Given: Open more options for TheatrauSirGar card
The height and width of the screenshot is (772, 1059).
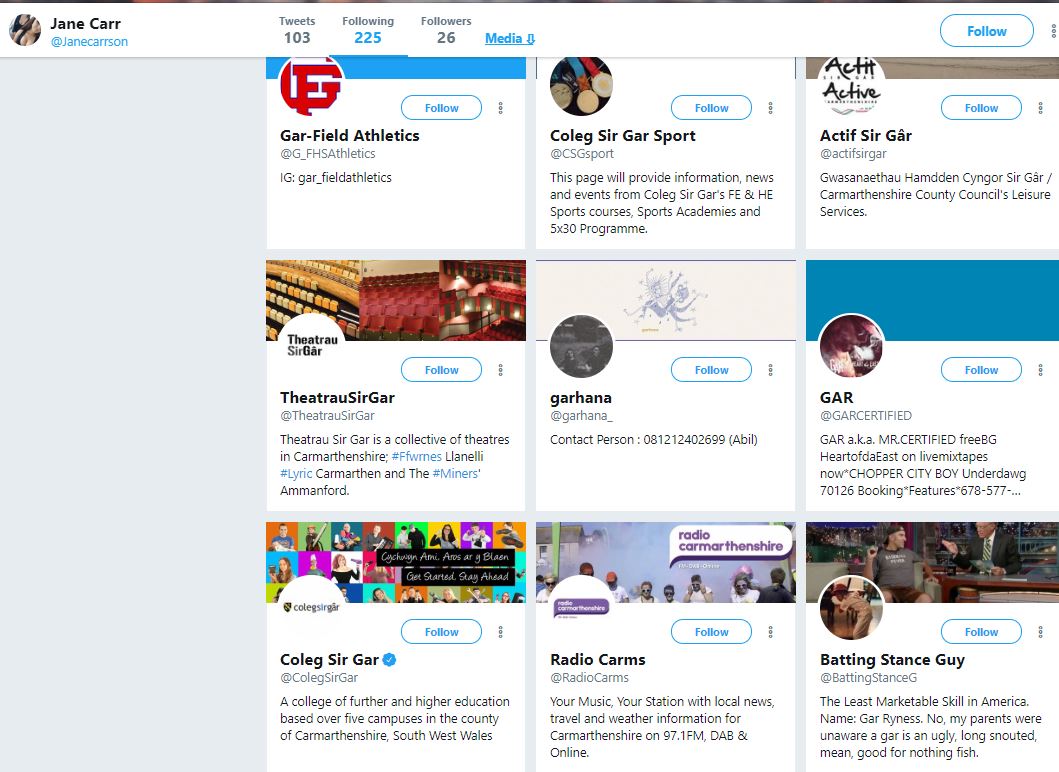Looking at the screenshot, I should pyautogui.click(x=500, y=370).
